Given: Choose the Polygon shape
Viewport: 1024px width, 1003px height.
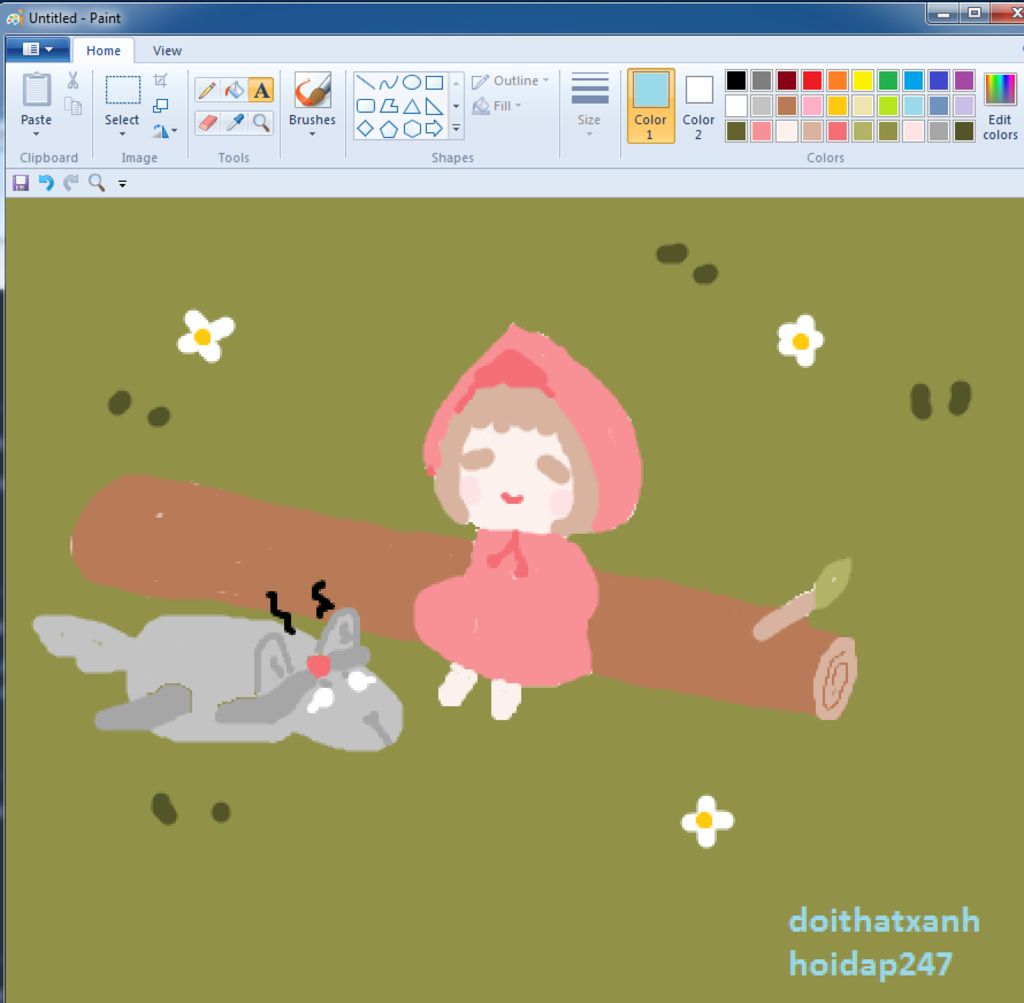Looking at the screenshot, I should tap(389, 106).
